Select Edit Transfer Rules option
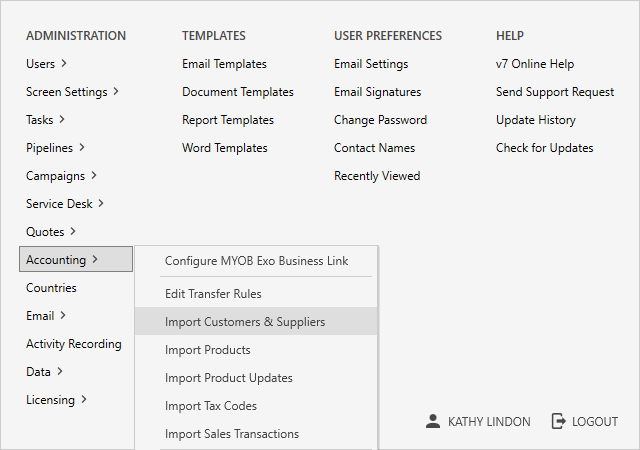The height and width of the screenshot is (450, 640). tap(213, 294)
